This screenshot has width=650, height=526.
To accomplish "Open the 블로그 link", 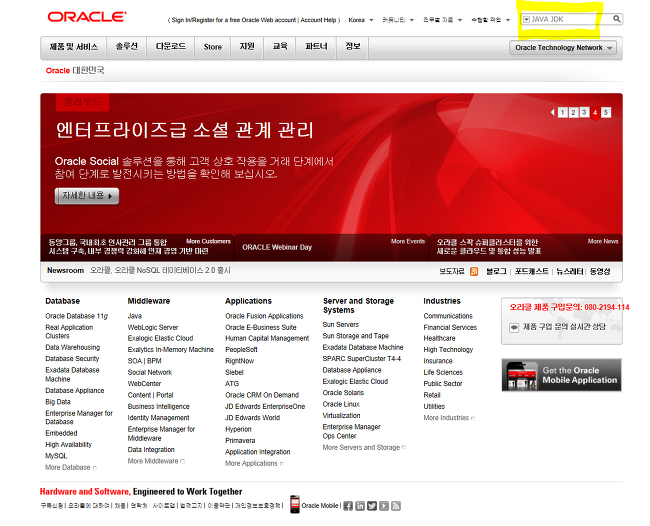I will pos(497,271).
